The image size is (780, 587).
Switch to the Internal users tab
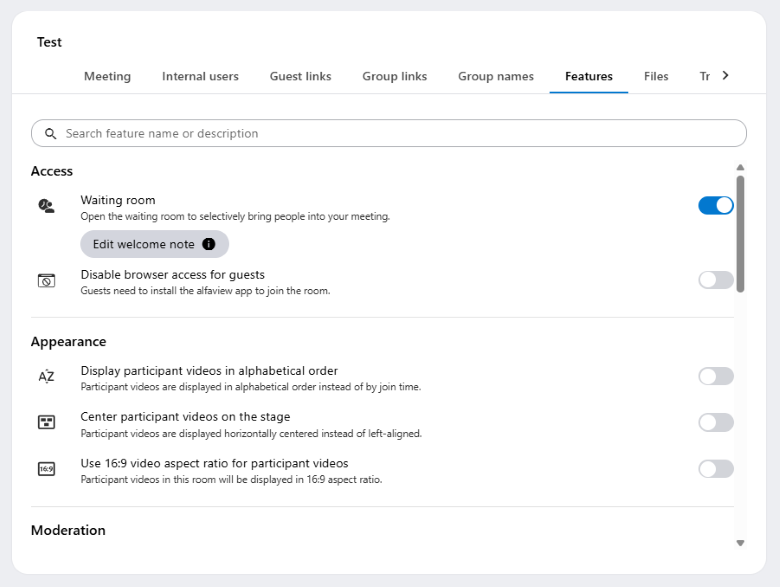coord(200,76)
